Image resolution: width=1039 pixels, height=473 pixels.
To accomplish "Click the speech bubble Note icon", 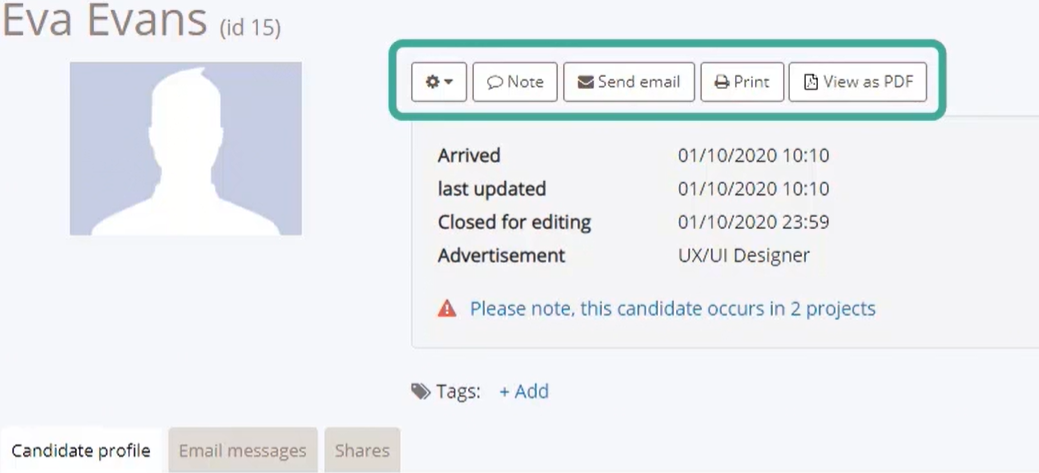I will (x=494, y=82).
